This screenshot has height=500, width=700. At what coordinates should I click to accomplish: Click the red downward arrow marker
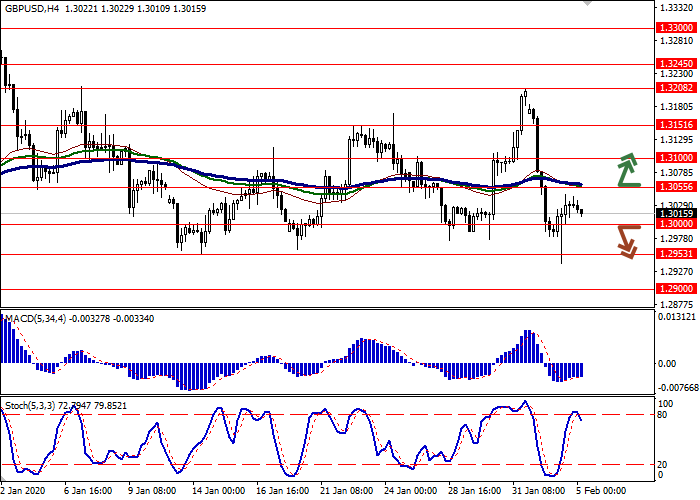[627, 241]
